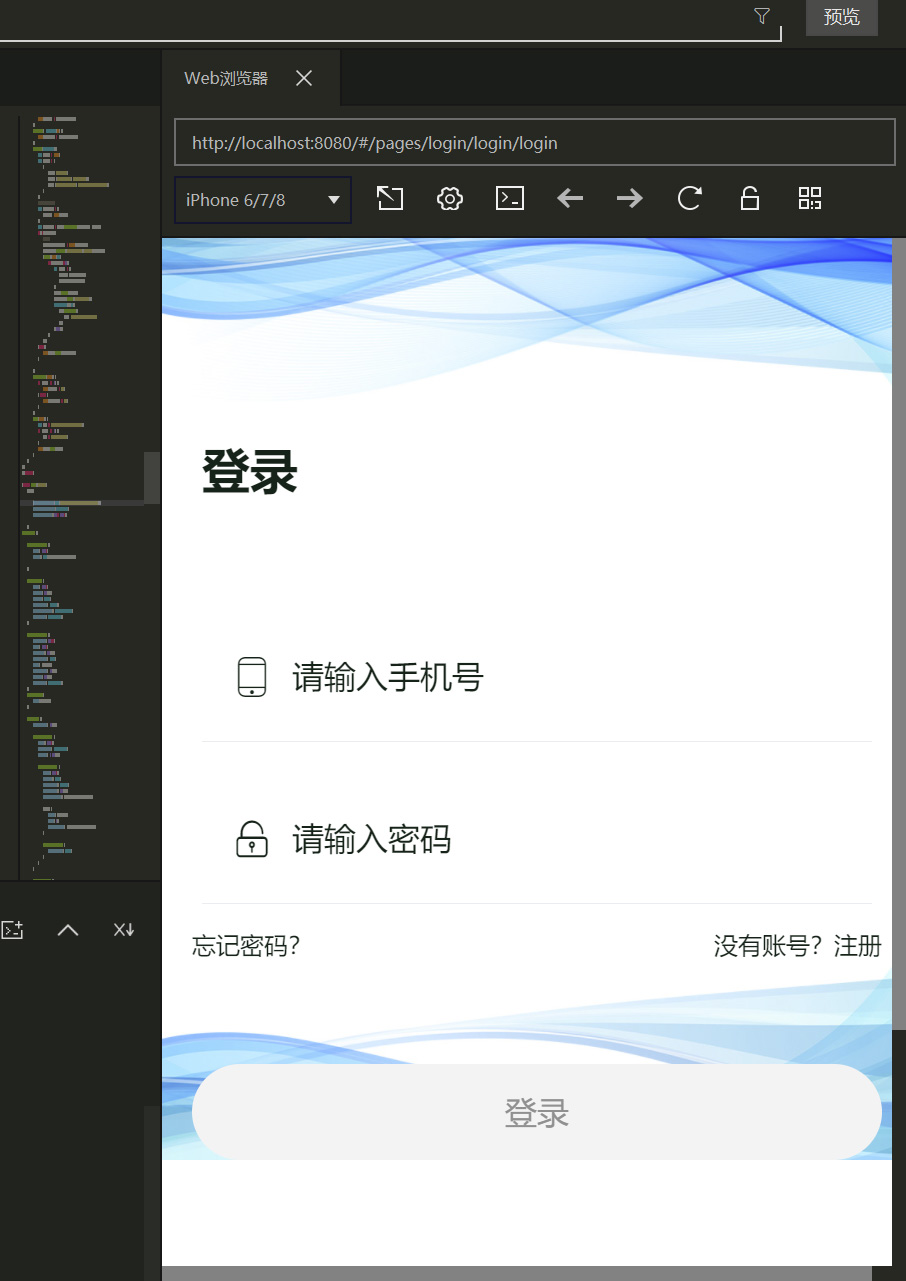Click the QR code icon
The height and width of the screenshot is (1281, 906).
coord(810,198)
